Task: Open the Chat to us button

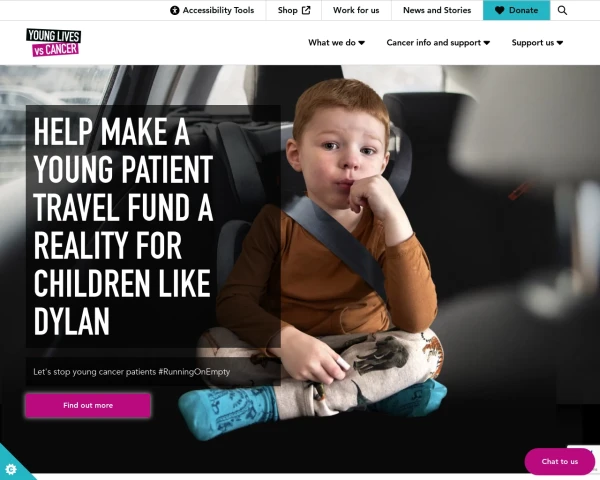Action: click(559, 462)
